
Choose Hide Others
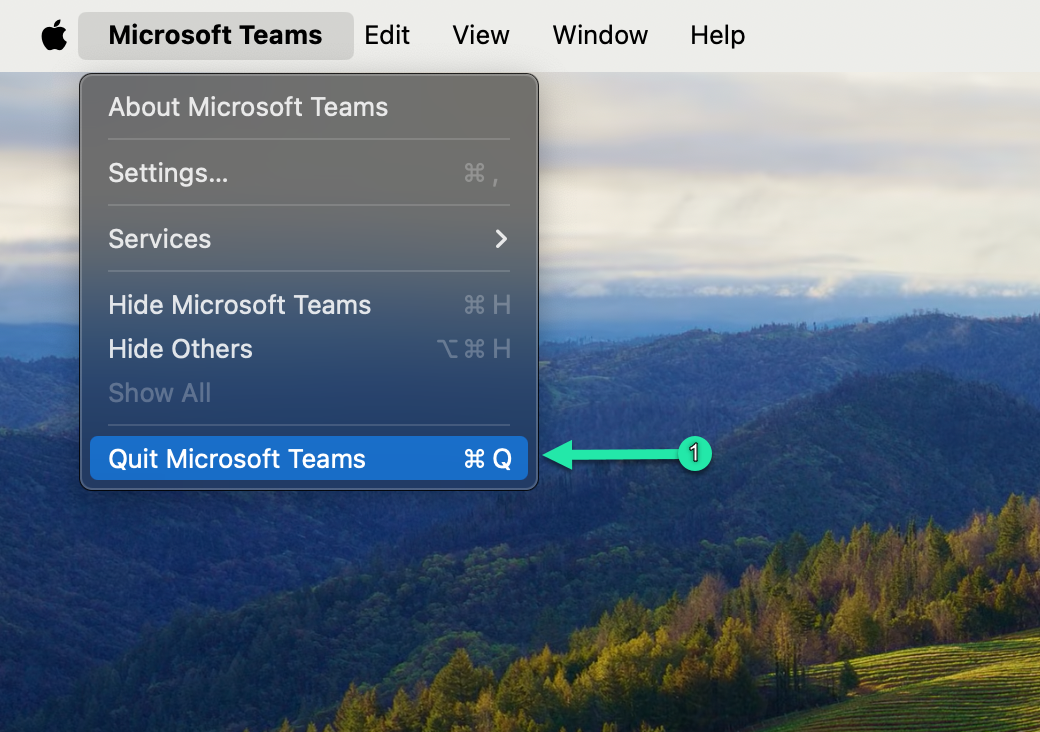click(309, 349)
